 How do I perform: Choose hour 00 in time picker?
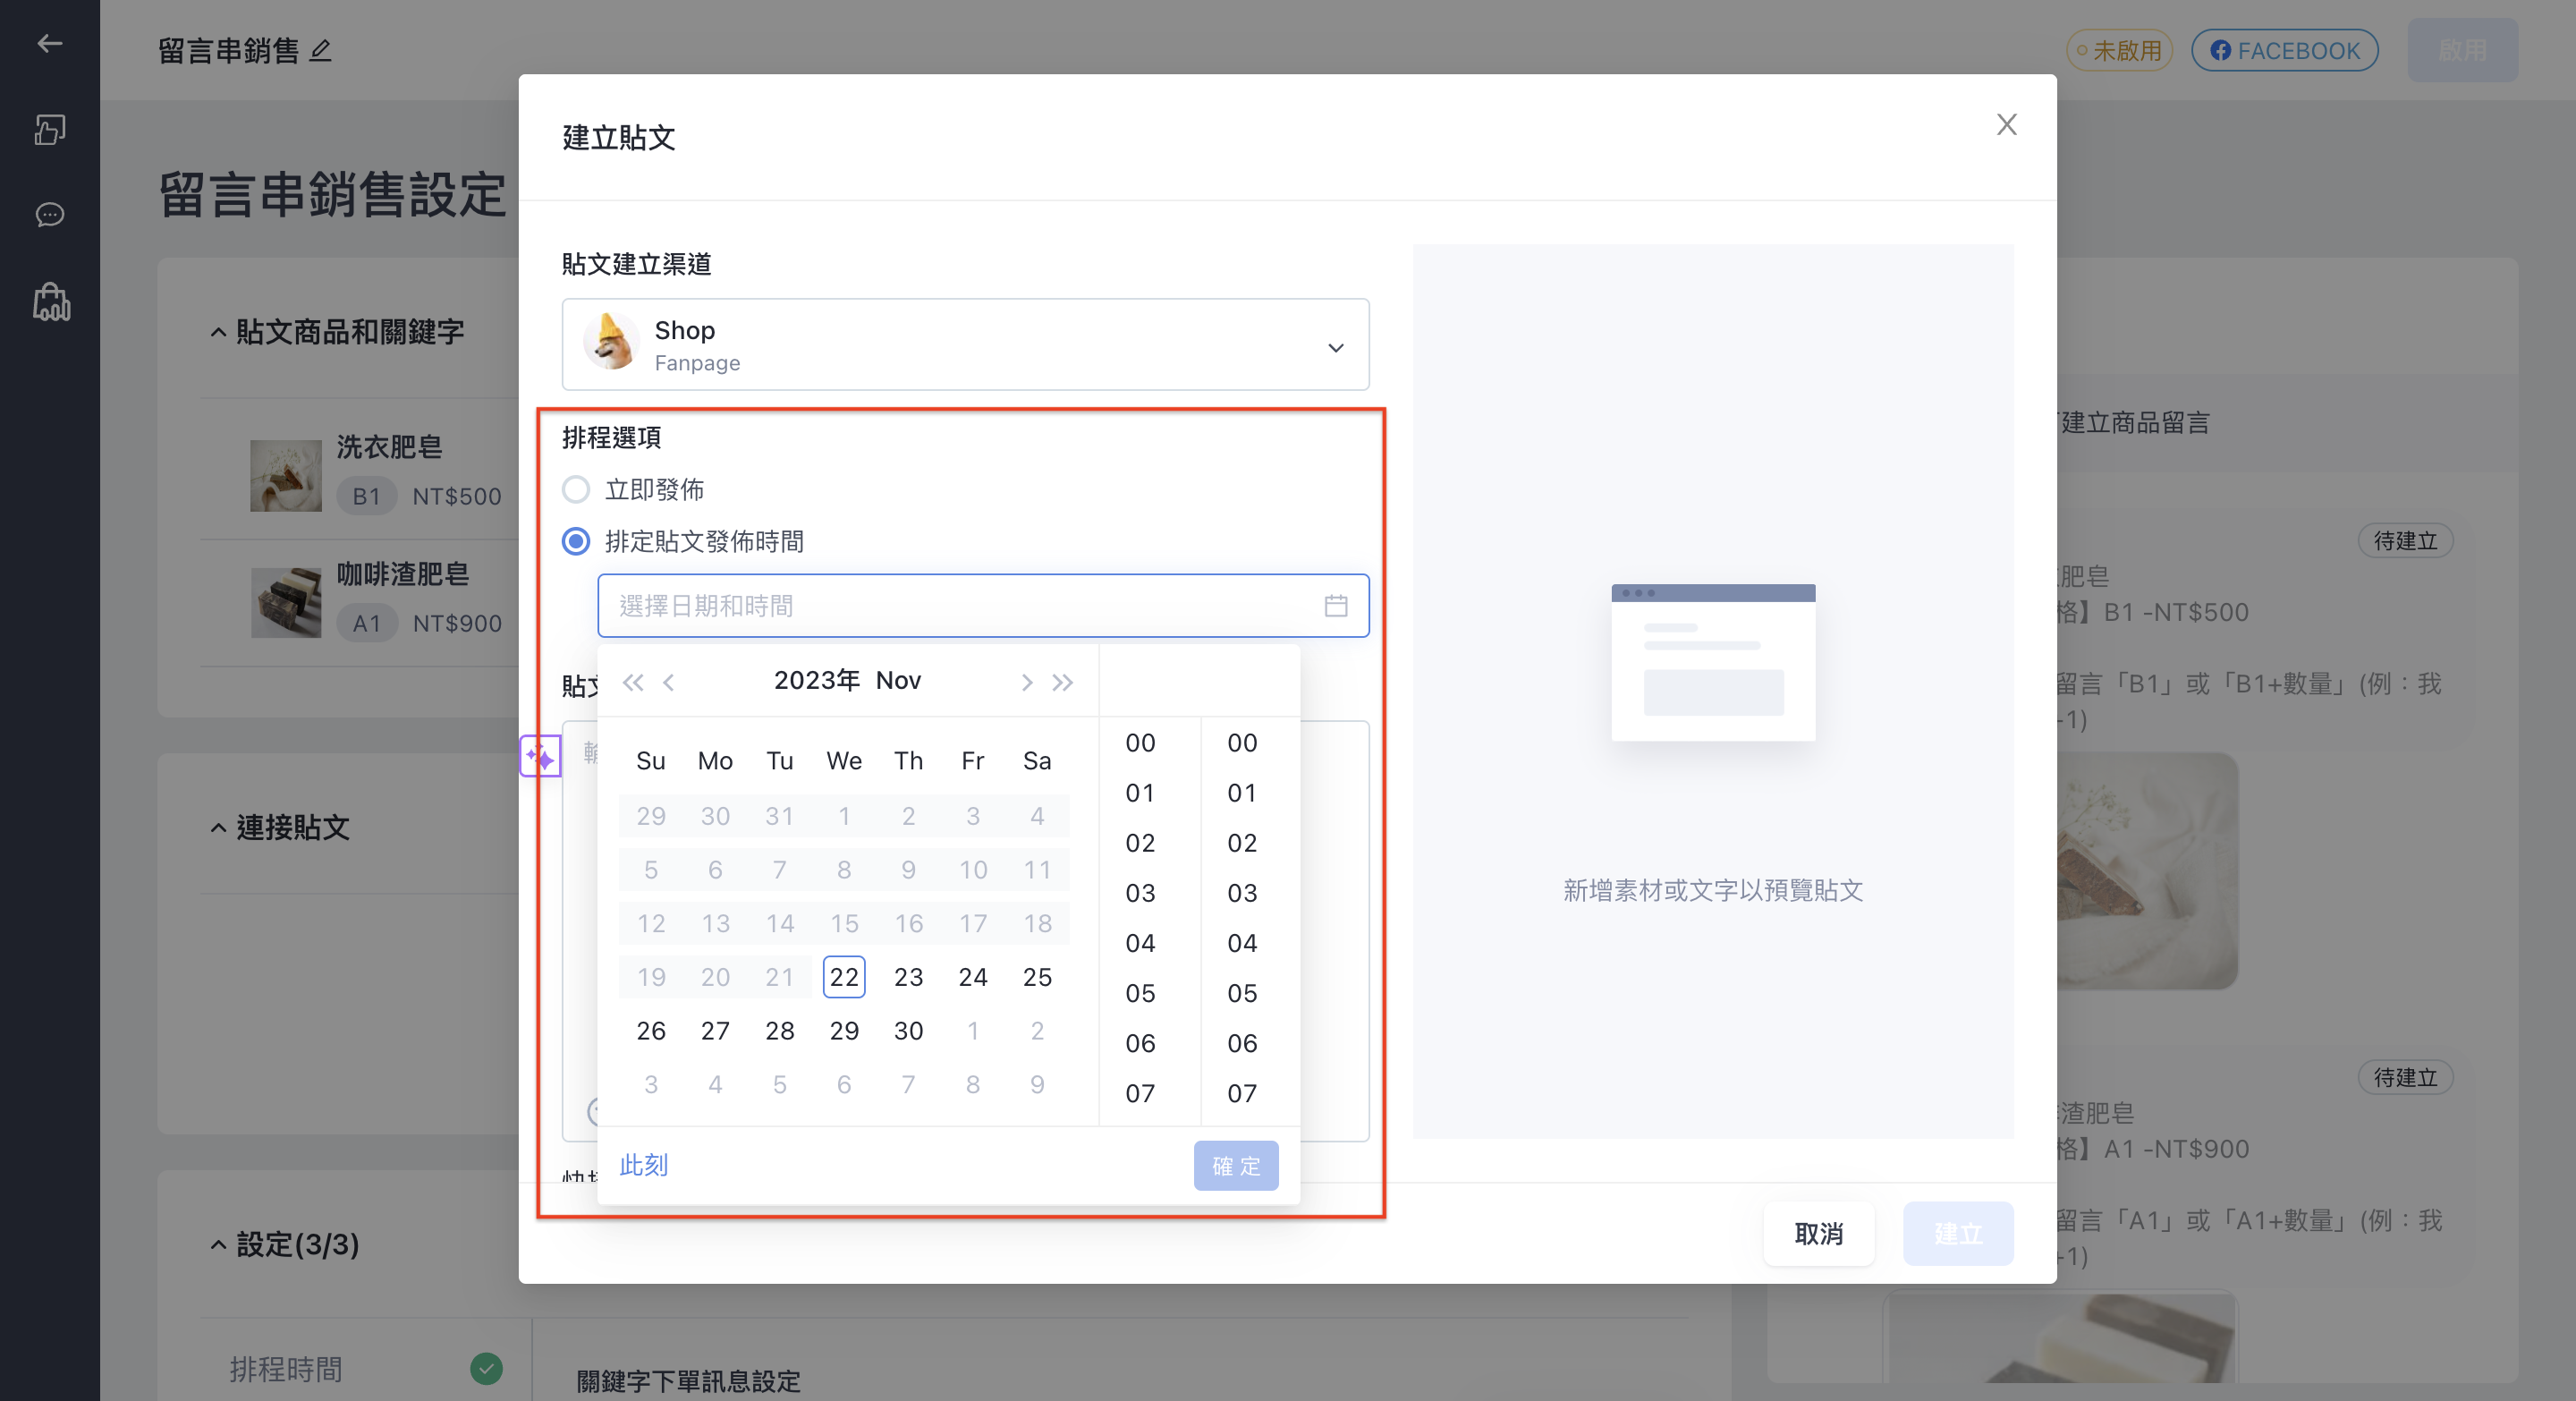[x=1140, y=743]
